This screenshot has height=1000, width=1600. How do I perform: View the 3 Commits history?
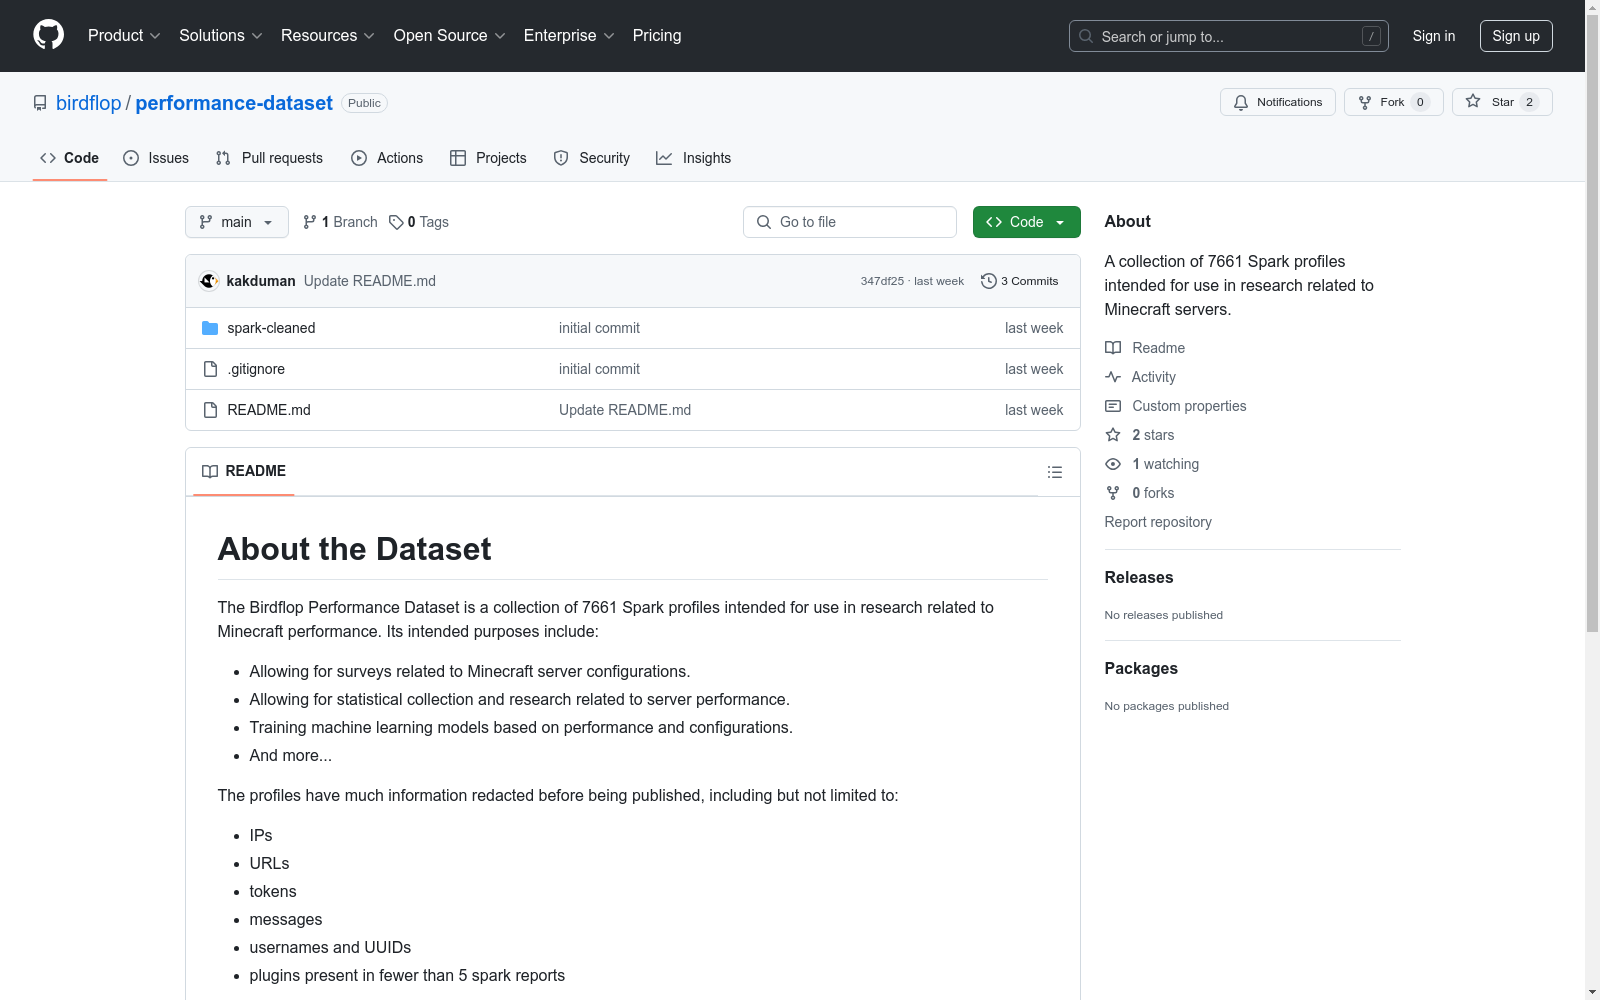coord(1020,281)
